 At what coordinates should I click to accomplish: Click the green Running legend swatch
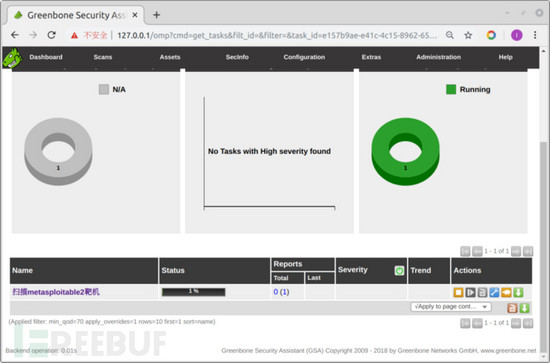coord(451,89)
